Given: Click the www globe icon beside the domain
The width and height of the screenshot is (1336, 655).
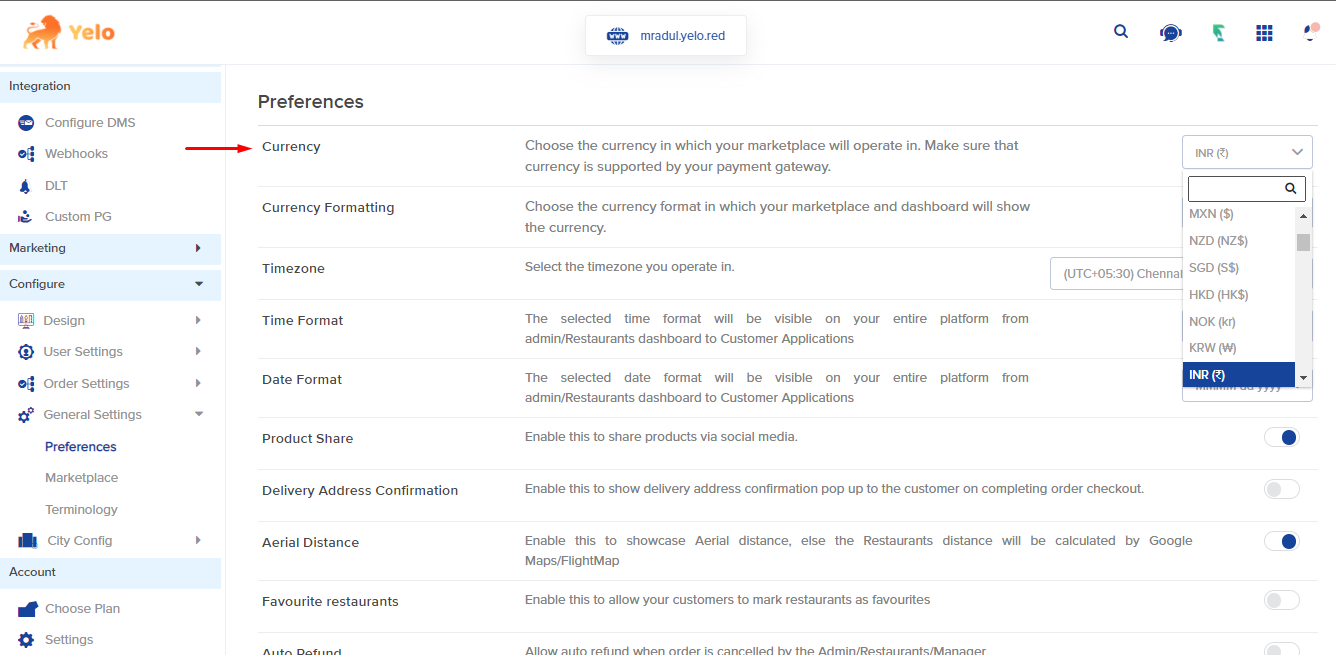Looking at the screenshot, I should [617, 36].
